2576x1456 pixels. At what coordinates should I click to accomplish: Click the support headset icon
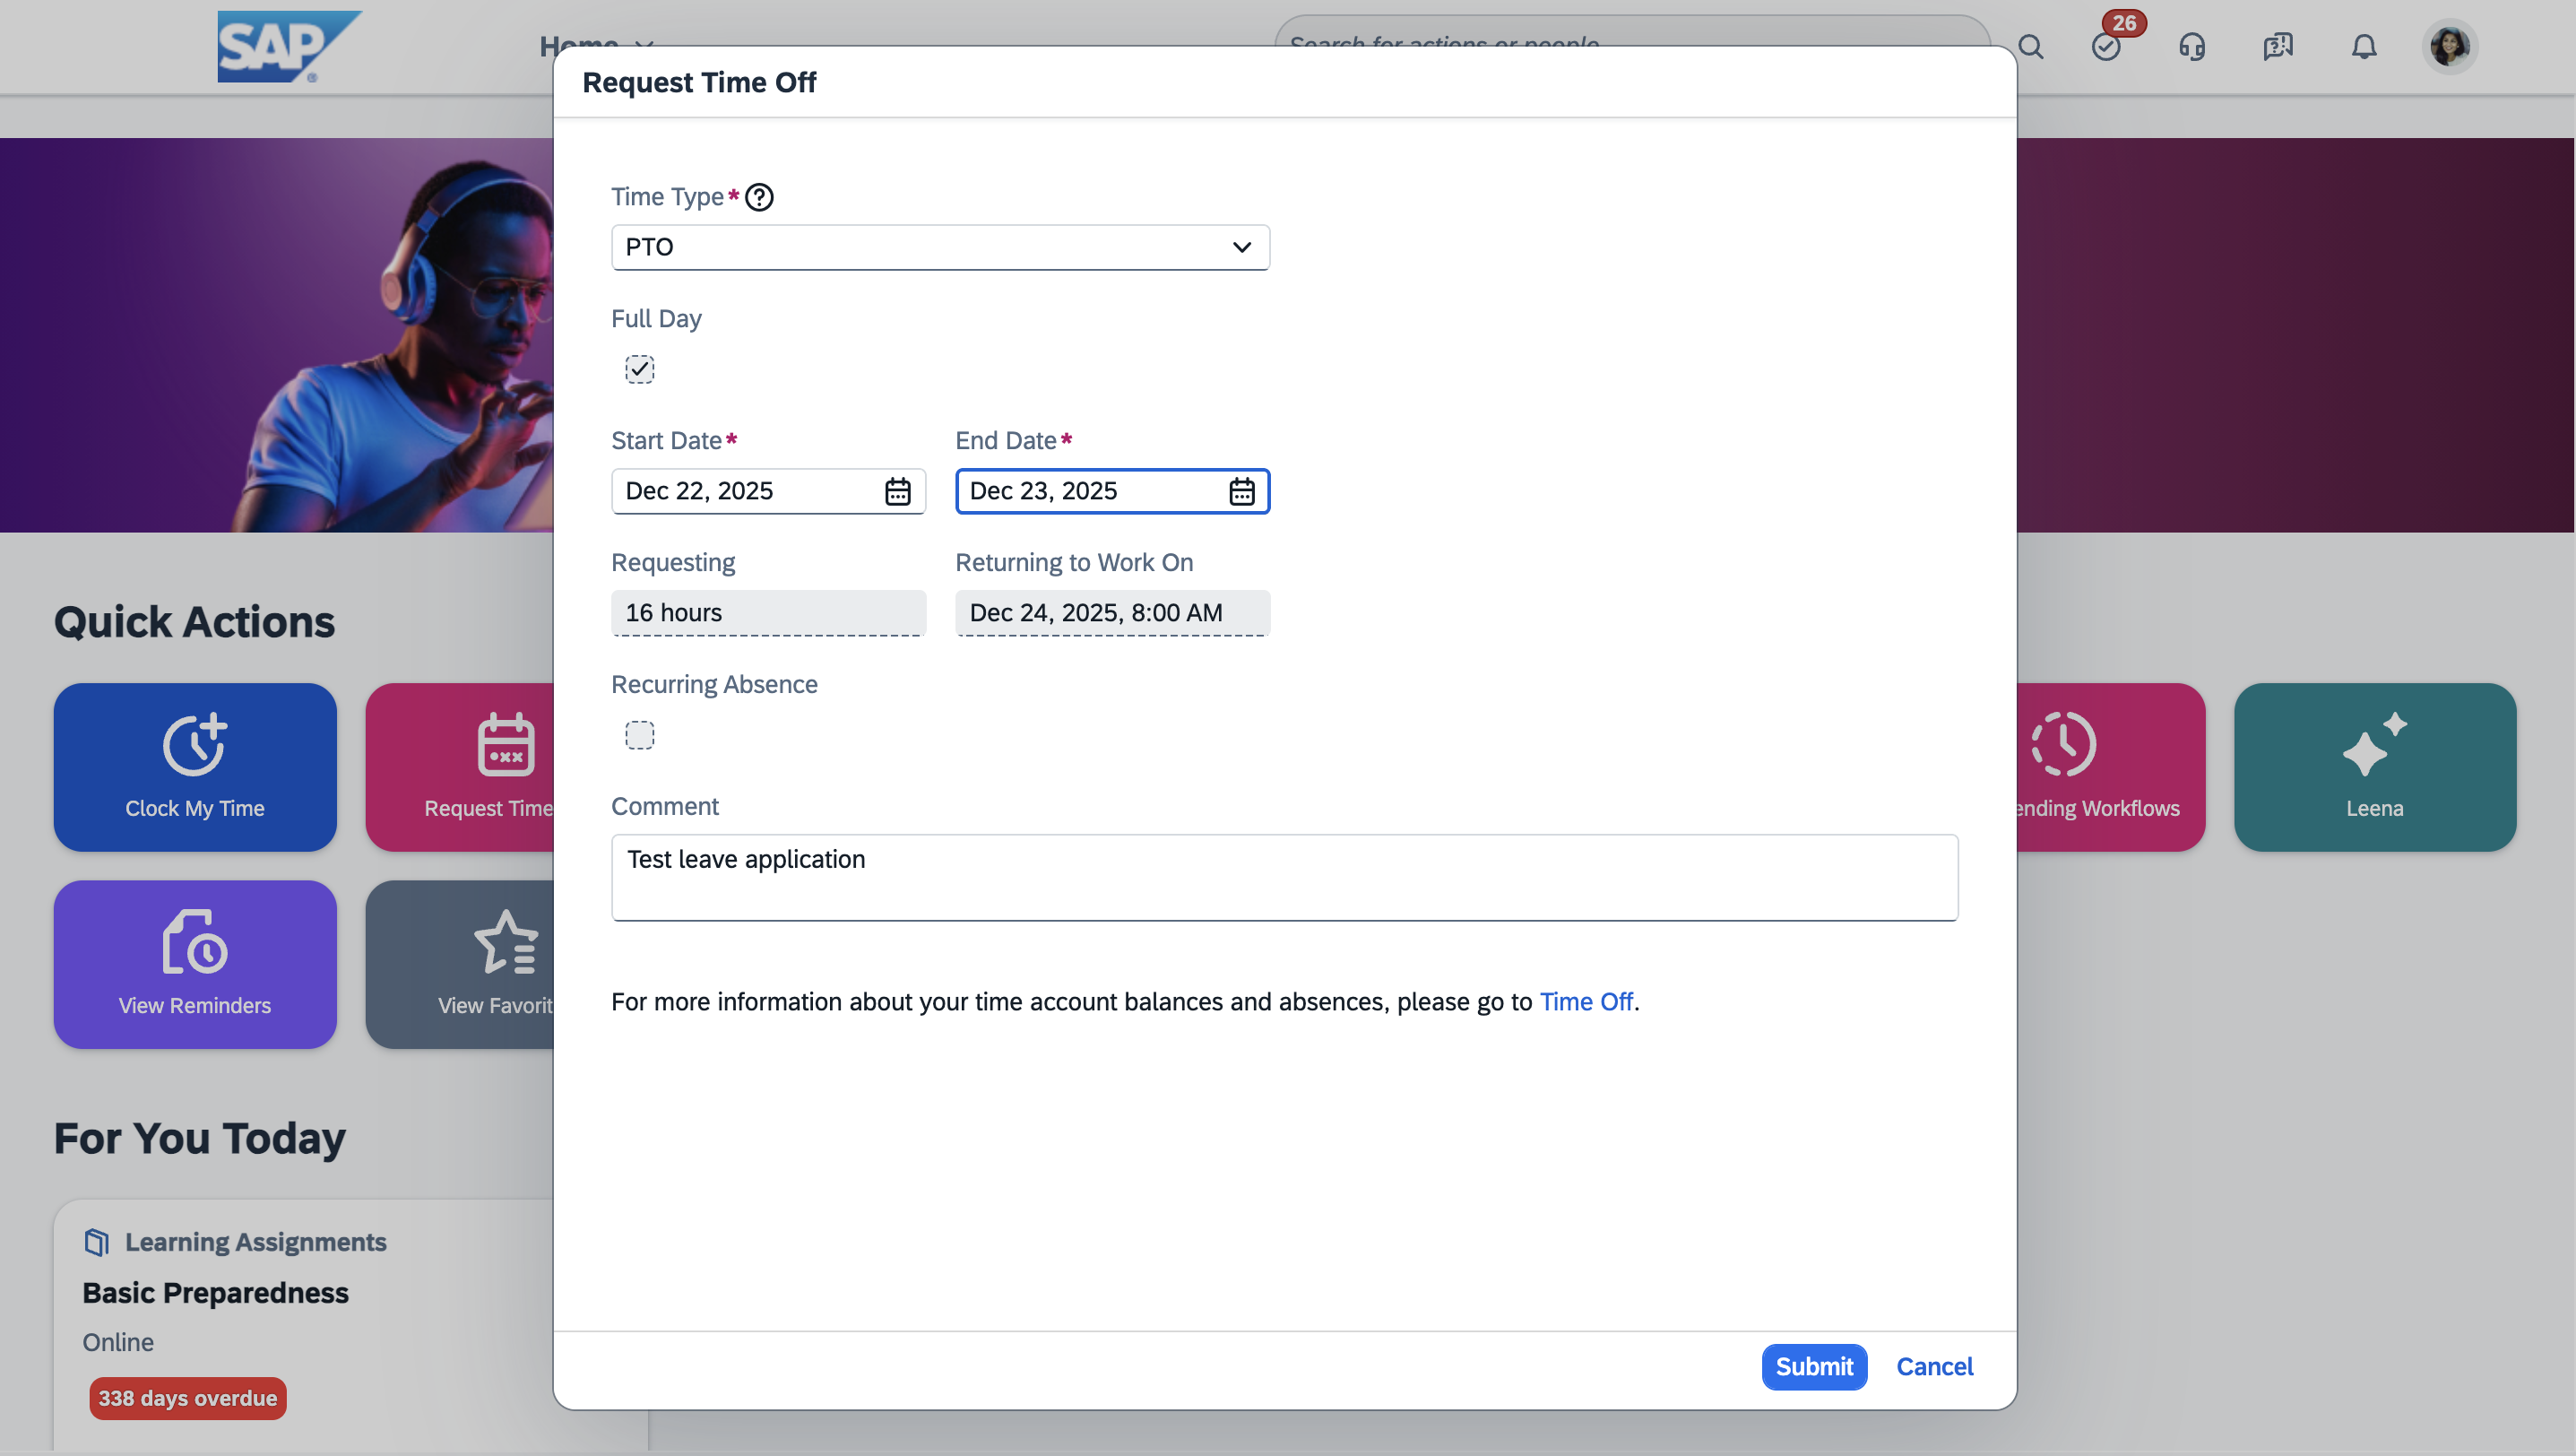tap(2191, 46)
